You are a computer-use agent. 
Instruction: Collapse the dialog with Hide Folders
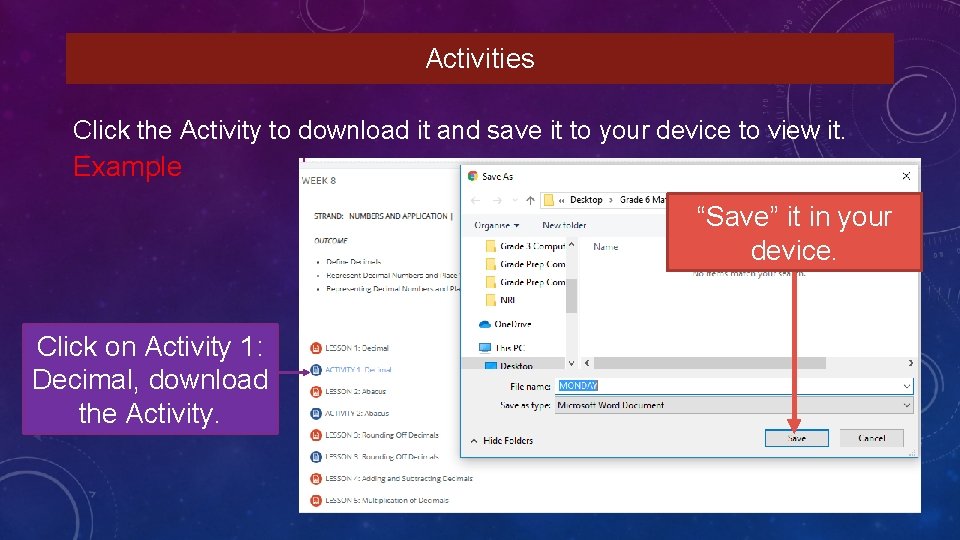pos(502,440)
